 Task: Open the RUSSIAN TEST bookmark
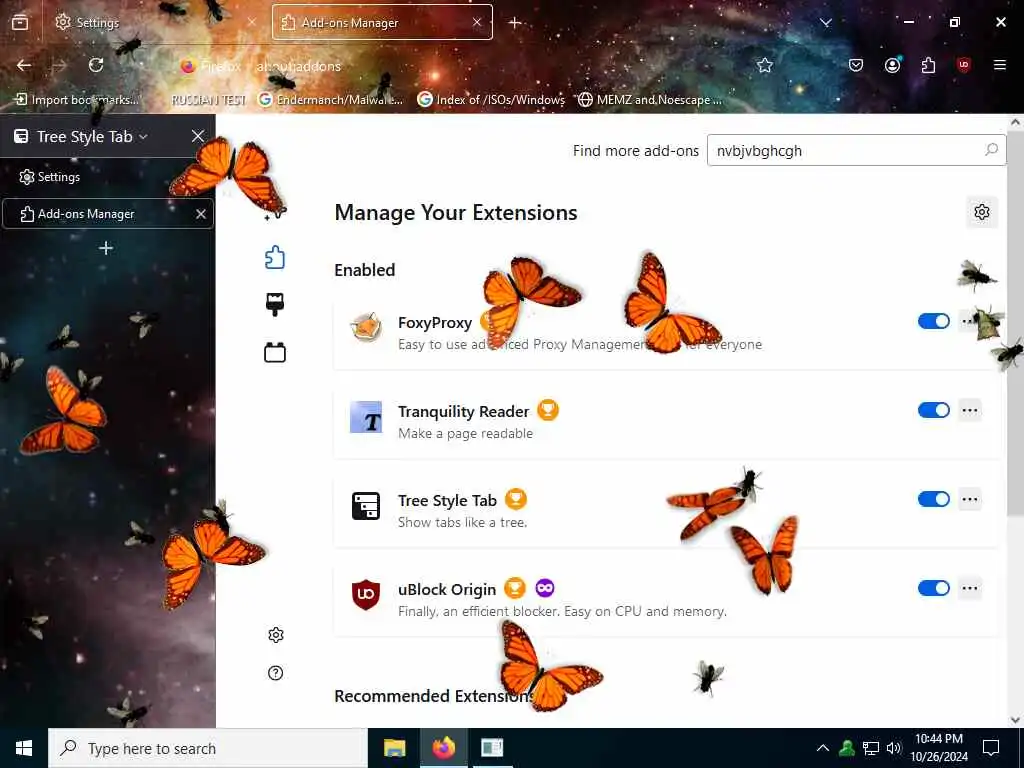[208, 99]
